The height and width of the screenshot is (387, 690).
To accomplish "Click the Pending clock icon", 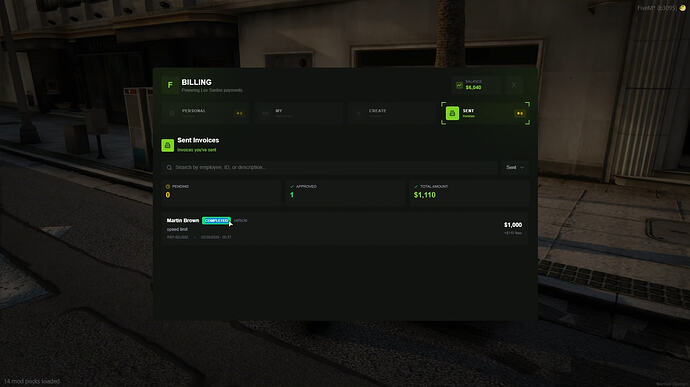I will point(168,187).
